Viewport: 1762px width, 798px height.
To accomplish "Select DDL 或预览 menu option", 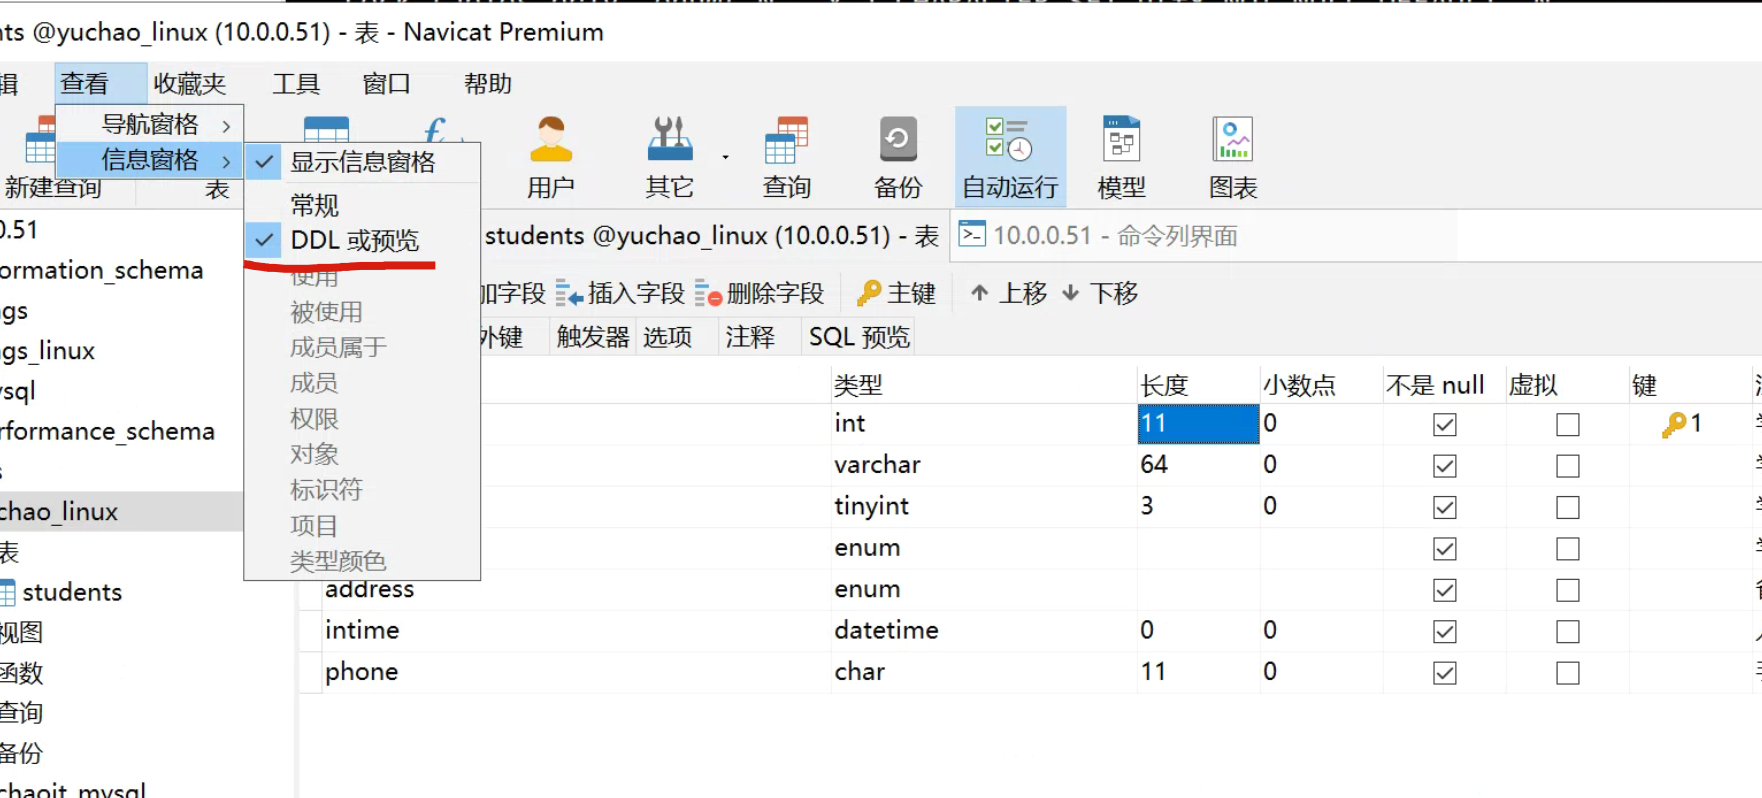I will pos(354,241).
